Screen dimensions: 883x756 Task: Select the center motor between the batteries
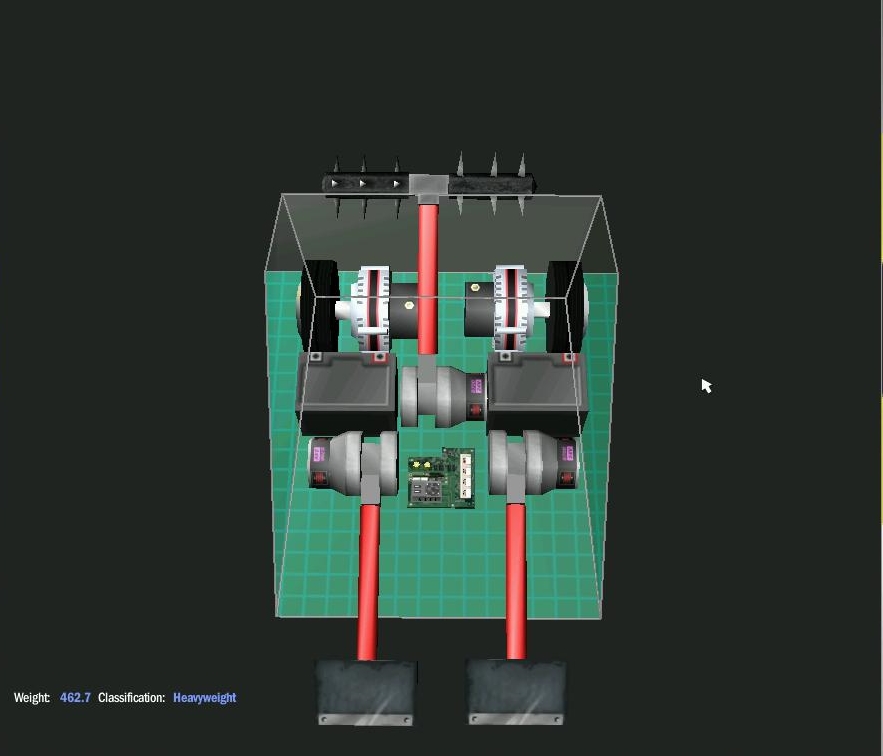442,397
